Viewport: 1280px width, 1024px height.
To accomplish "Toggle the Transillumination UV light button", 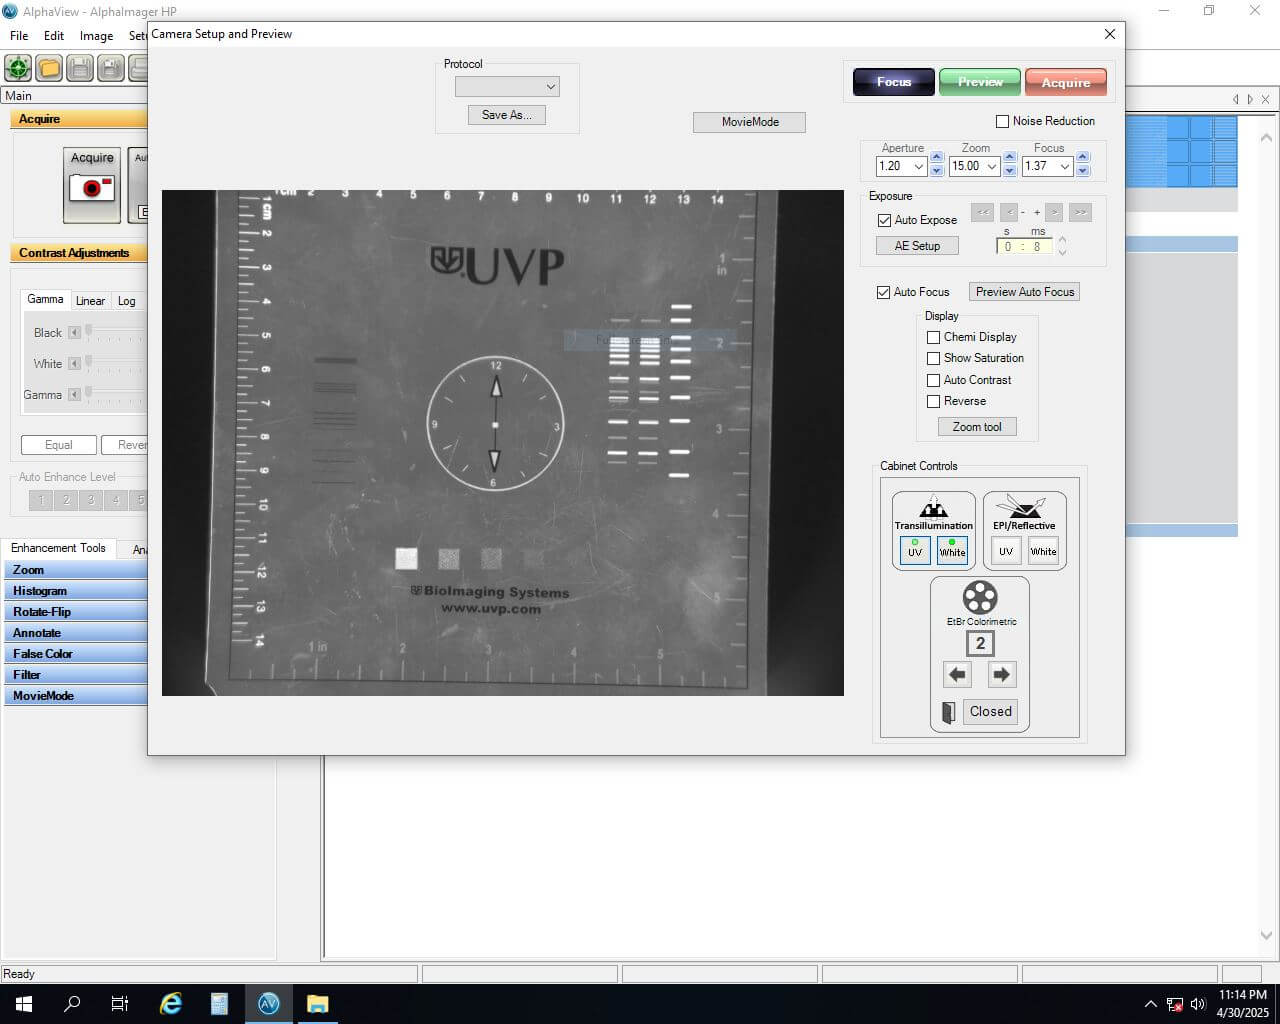I will click(914, 550).
